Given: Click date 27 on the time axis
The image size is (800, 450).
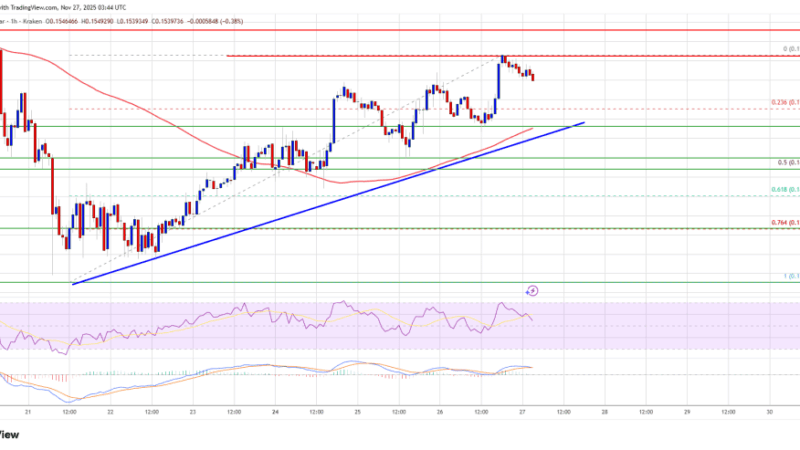Looking at the screenshot, I should coord(522,412).
